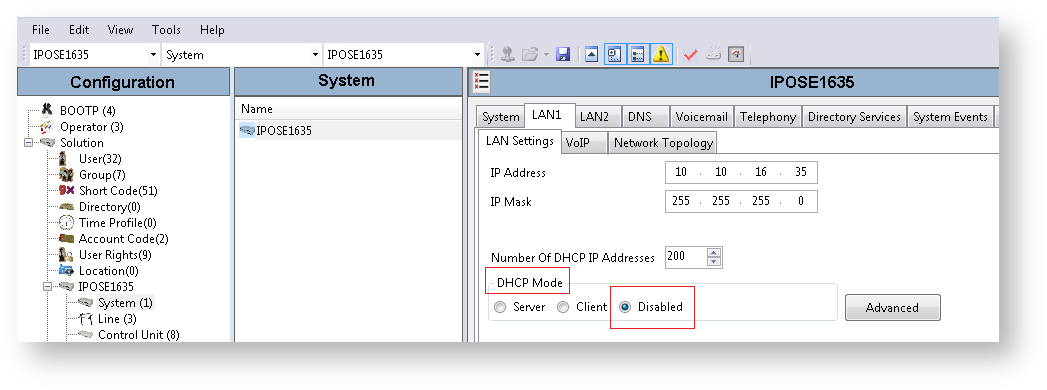Switch to the Directory Services tab
Viewport: 1047px width, 390px height.
(x=854, y=117)
